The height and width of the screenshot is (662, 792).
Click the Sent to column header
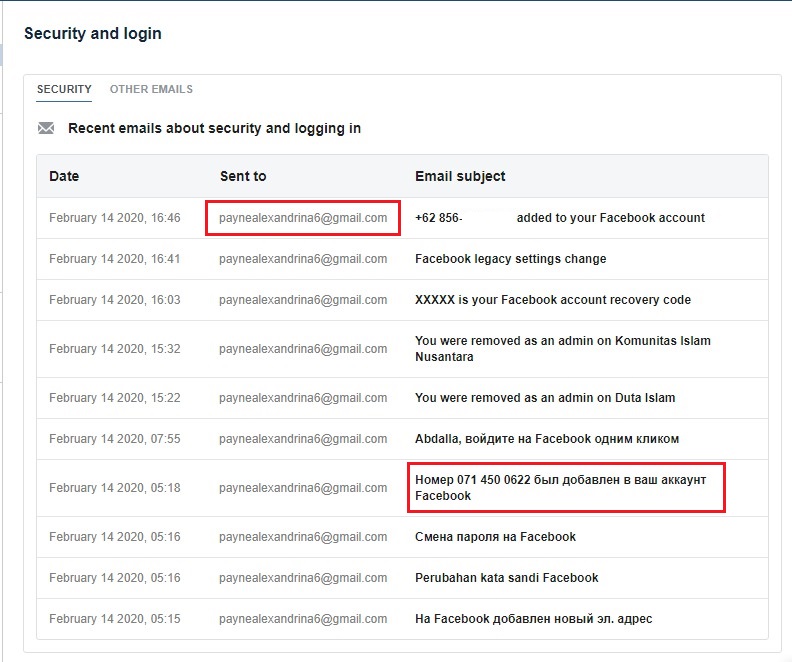coord(243,176)
